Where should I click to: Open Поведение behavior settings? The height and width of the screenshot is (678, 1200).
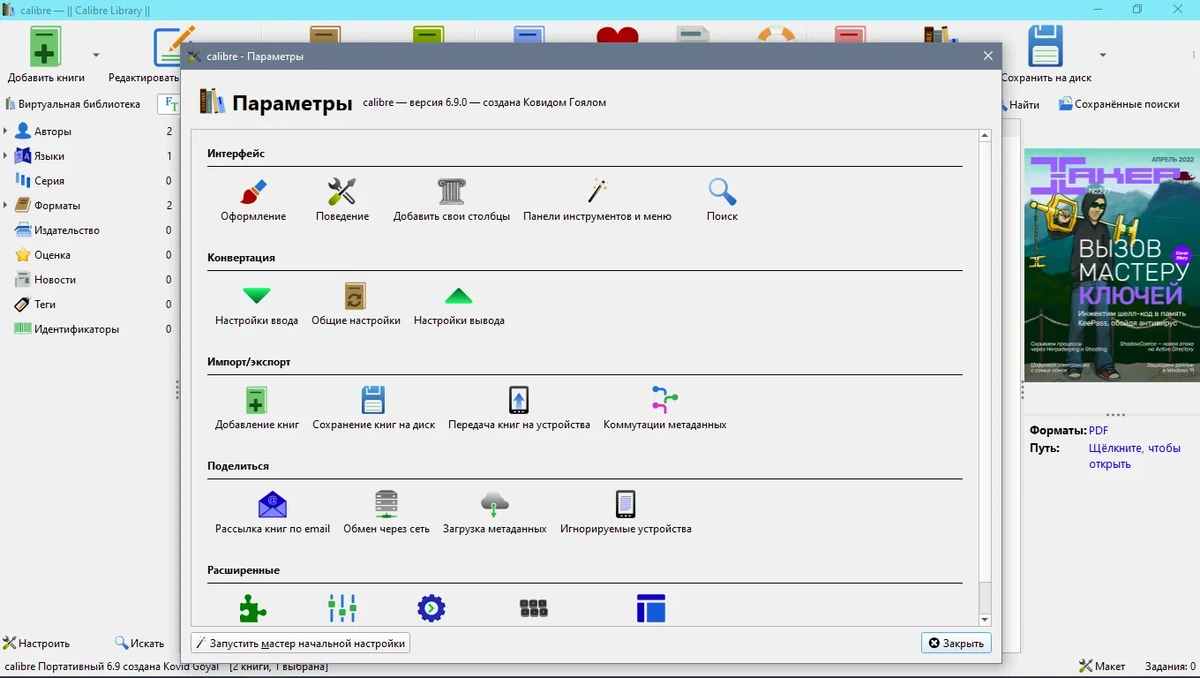coord(342,200)
